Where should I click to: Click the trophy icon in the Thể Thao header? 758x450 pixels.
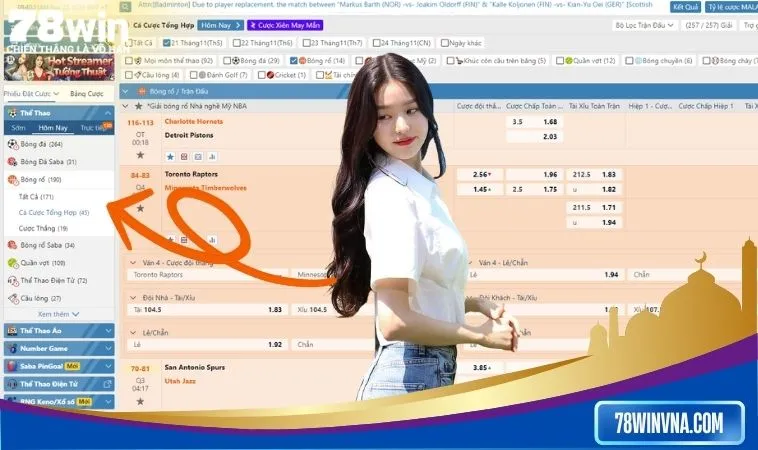click(13, 113)
